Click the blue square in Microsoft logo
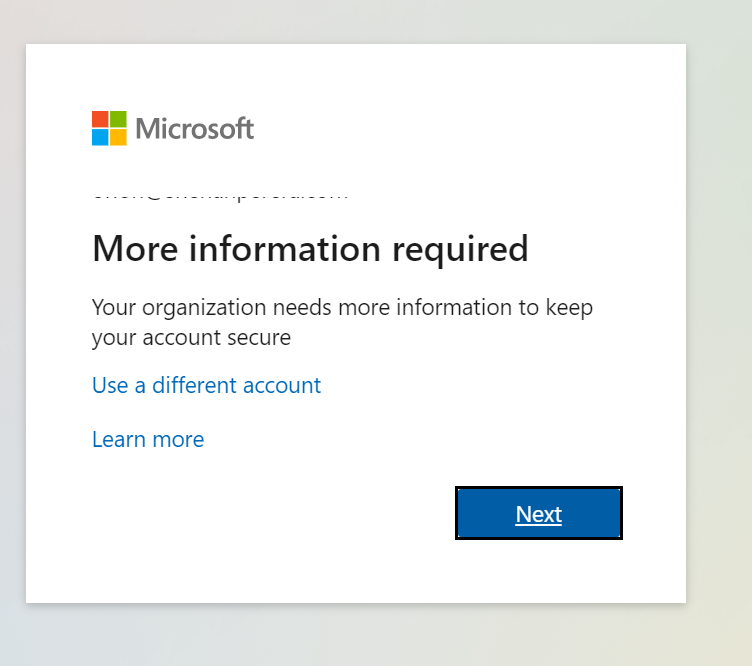 [100, 138]
